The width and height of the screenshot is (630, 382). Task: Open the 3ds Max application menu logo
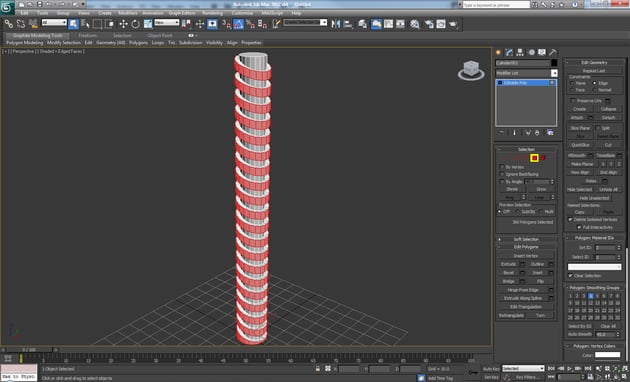[x=7, y=7]
